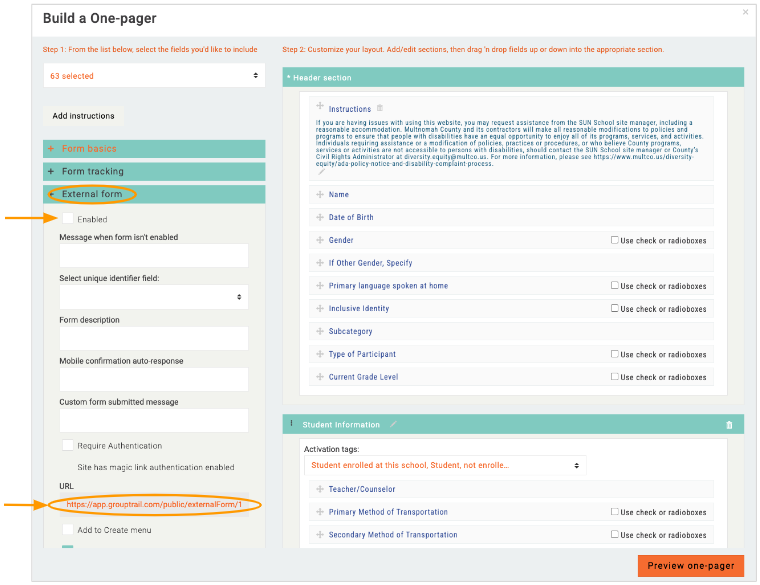Open the Activation tags dropdown
The width and height of the screenshot is (760, 585).
tap(445, 466)
